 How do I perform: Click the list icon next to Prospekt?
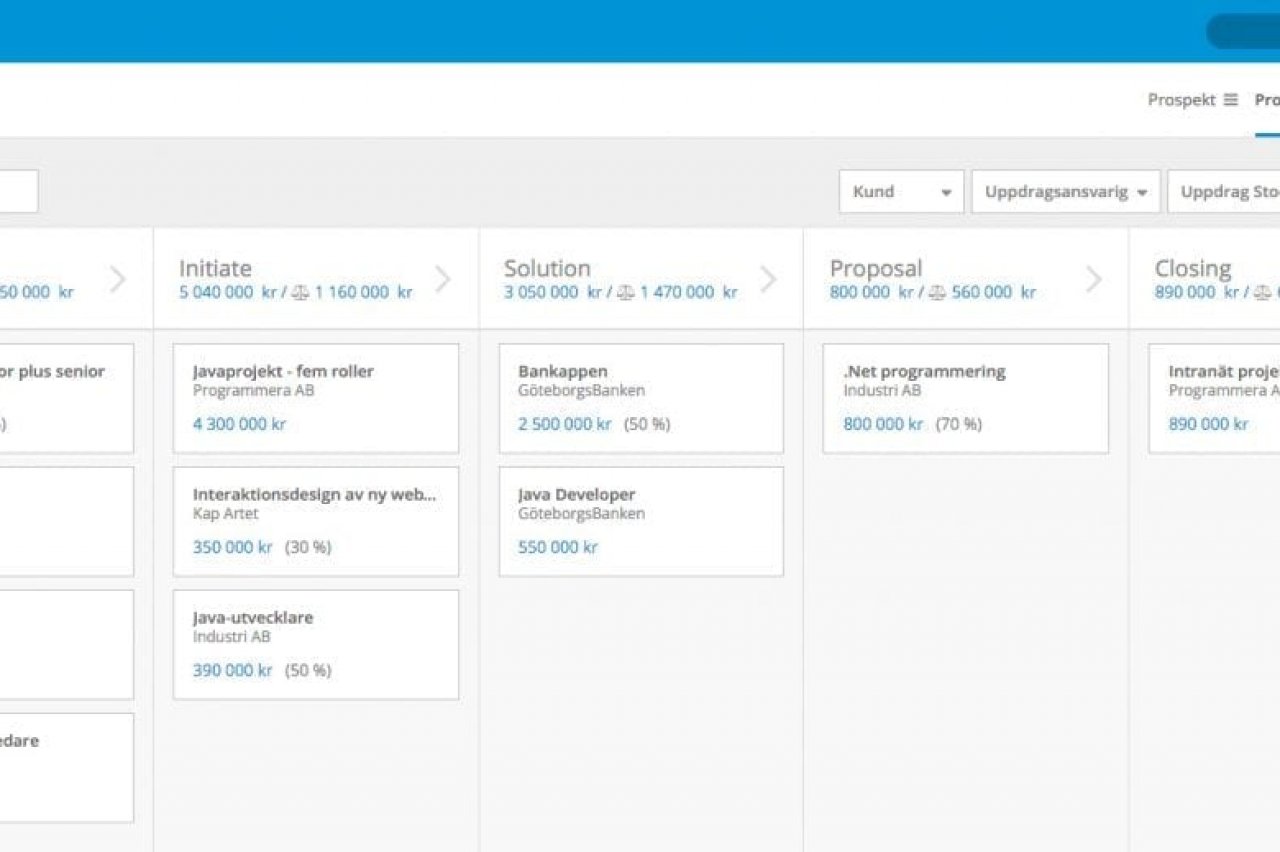pos(1231,100)
